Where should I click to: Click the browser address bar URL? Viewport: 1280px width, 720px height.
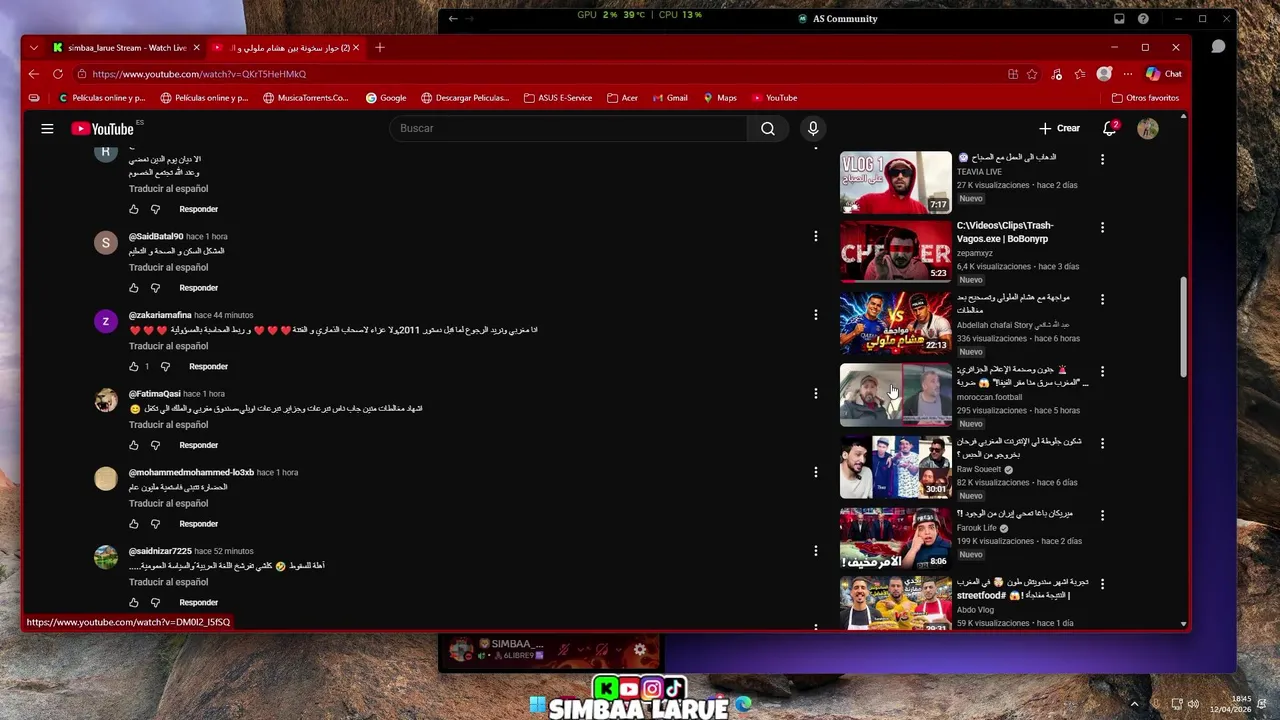pos(199,74)
